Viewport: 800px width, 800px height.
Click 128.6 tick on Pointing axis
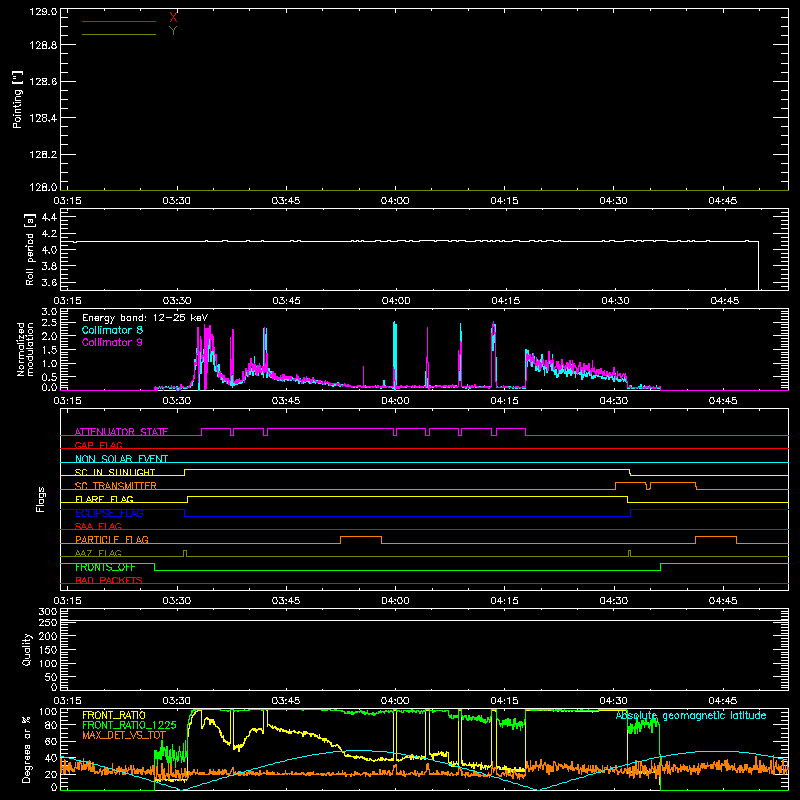click(x=43, y=82)
